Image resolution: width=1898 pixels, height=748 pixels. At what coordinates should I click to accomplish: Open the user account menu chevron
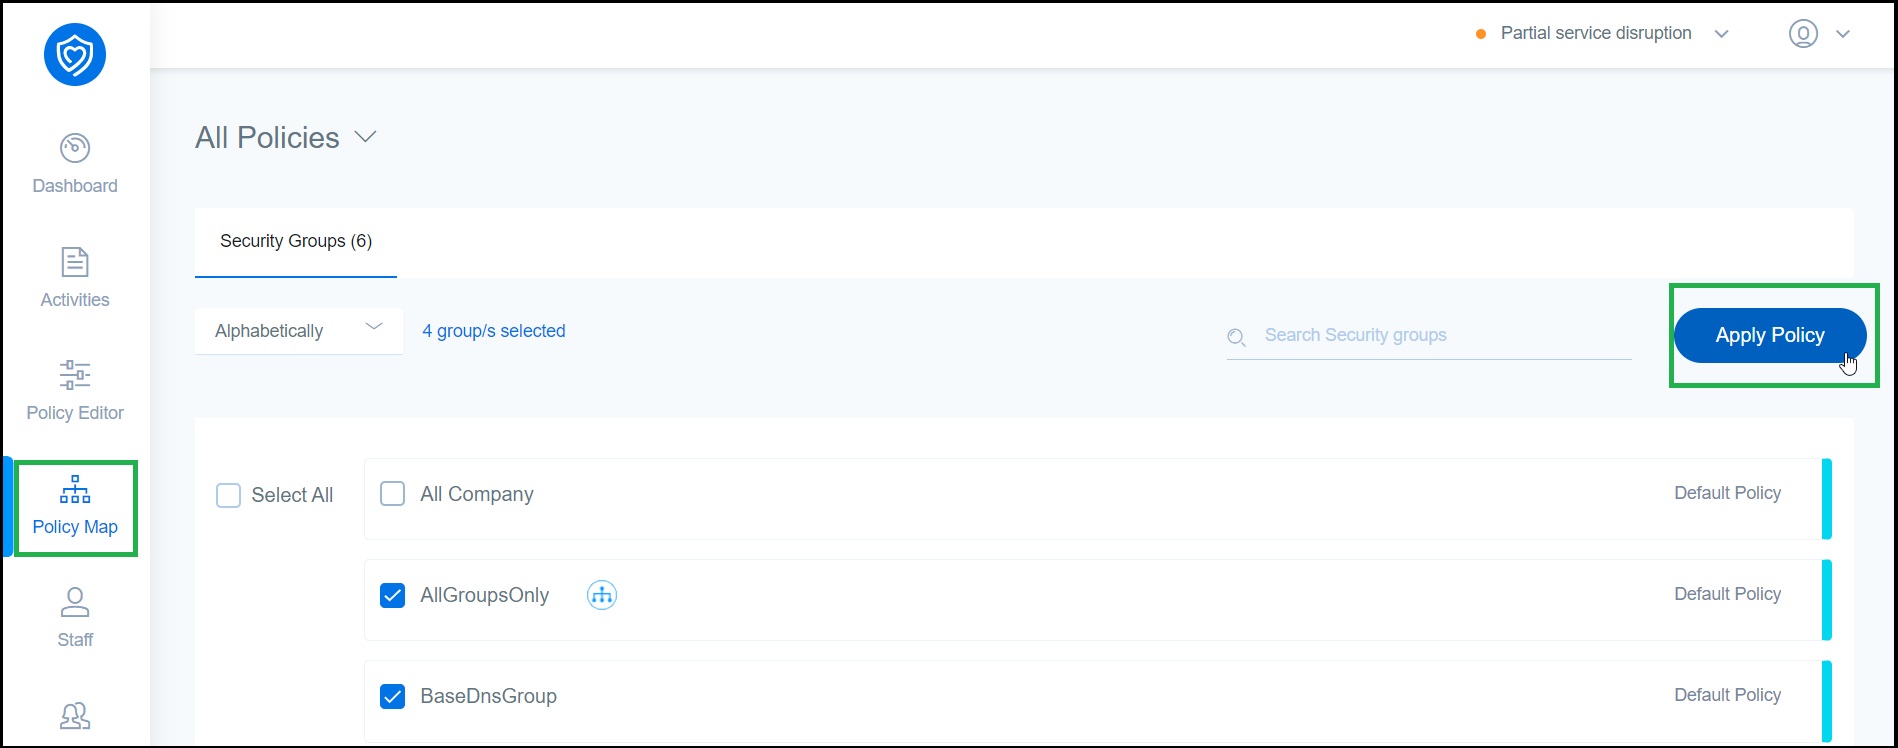(1843, 34)
